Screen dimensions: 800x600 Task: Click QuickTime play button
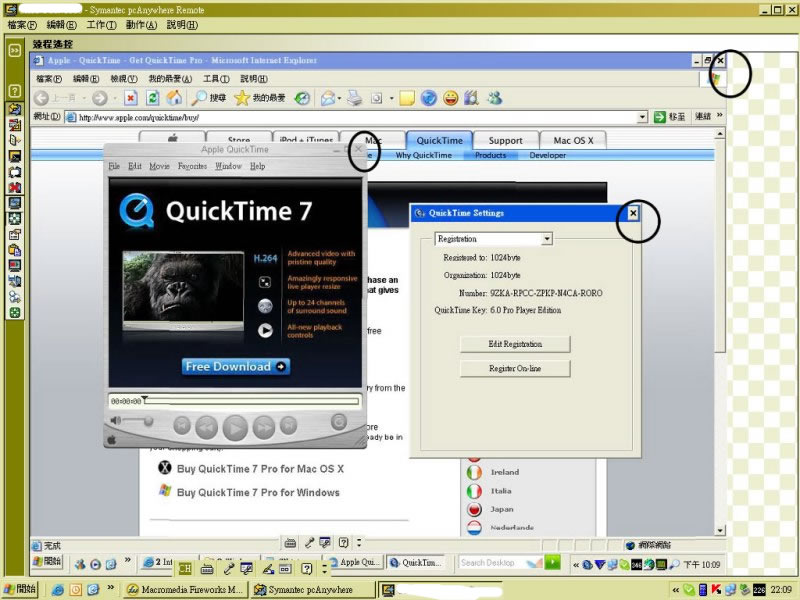coord(235,427)
